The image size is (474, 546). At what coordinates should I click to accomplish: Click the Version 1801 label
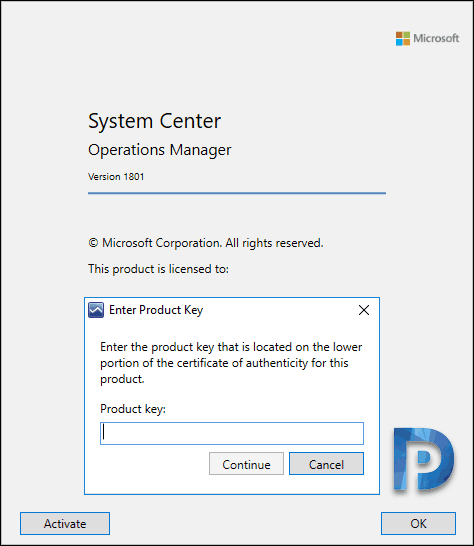pos(116,177)
